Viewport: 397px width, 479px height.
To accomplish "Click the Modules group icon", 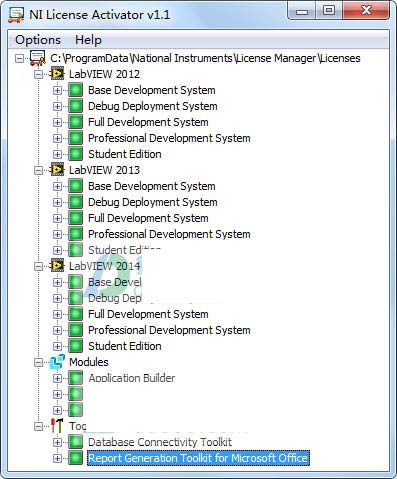I will tap(57, 362).
